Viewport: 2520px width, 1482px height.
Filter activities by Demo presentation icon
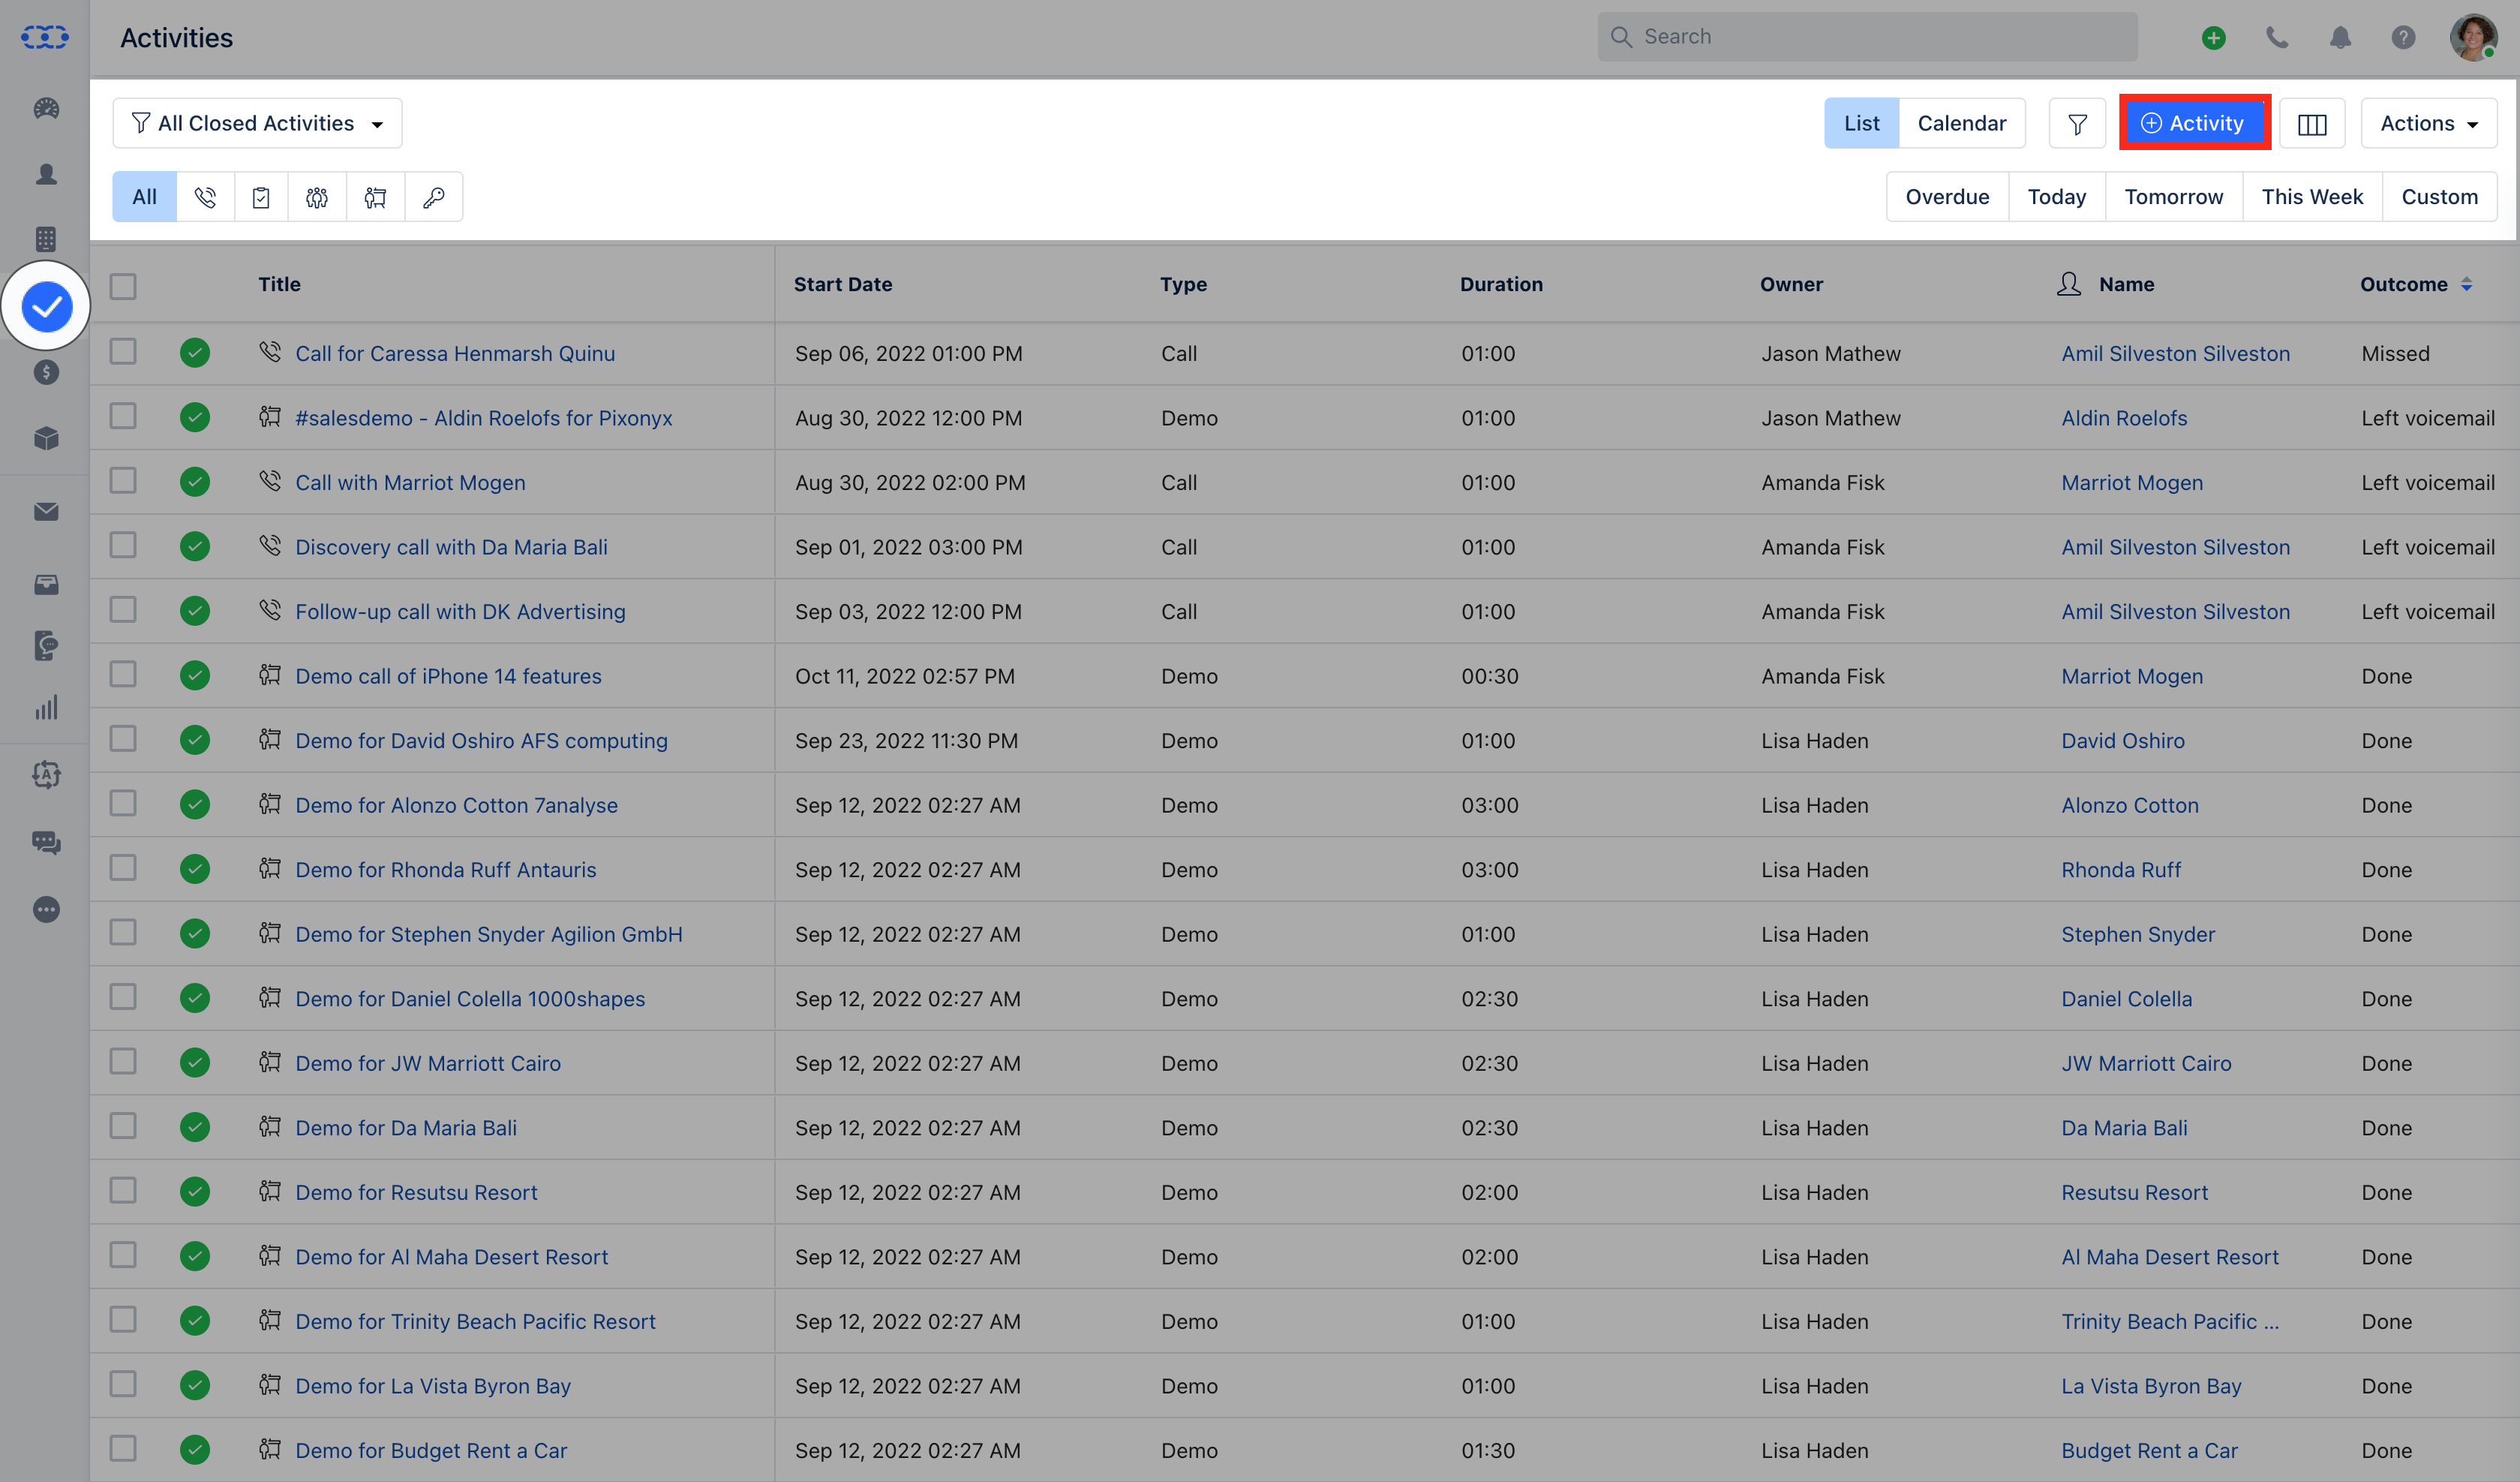click(375, 197)
